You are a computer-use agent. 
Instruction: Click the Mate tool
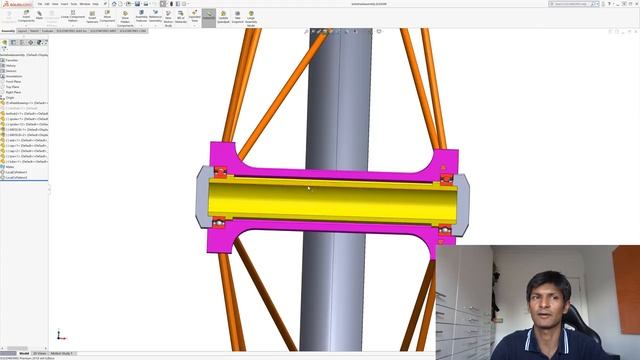[x=39, y=16]
